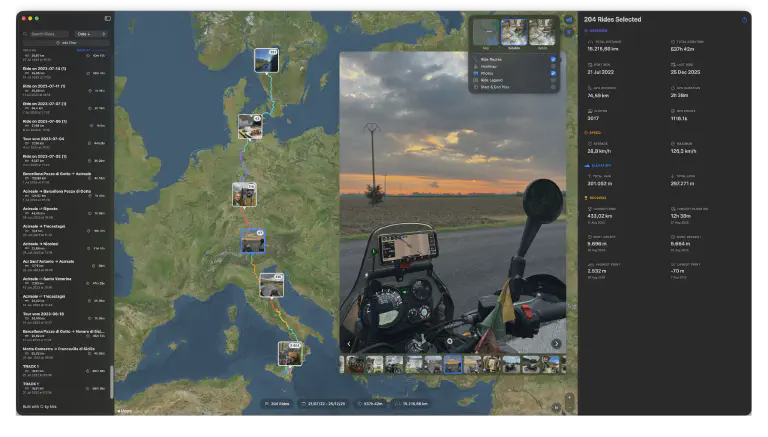Toggle the Ride Routes checkbox
The image size is (768, 437).
click(x=553, y=59)
